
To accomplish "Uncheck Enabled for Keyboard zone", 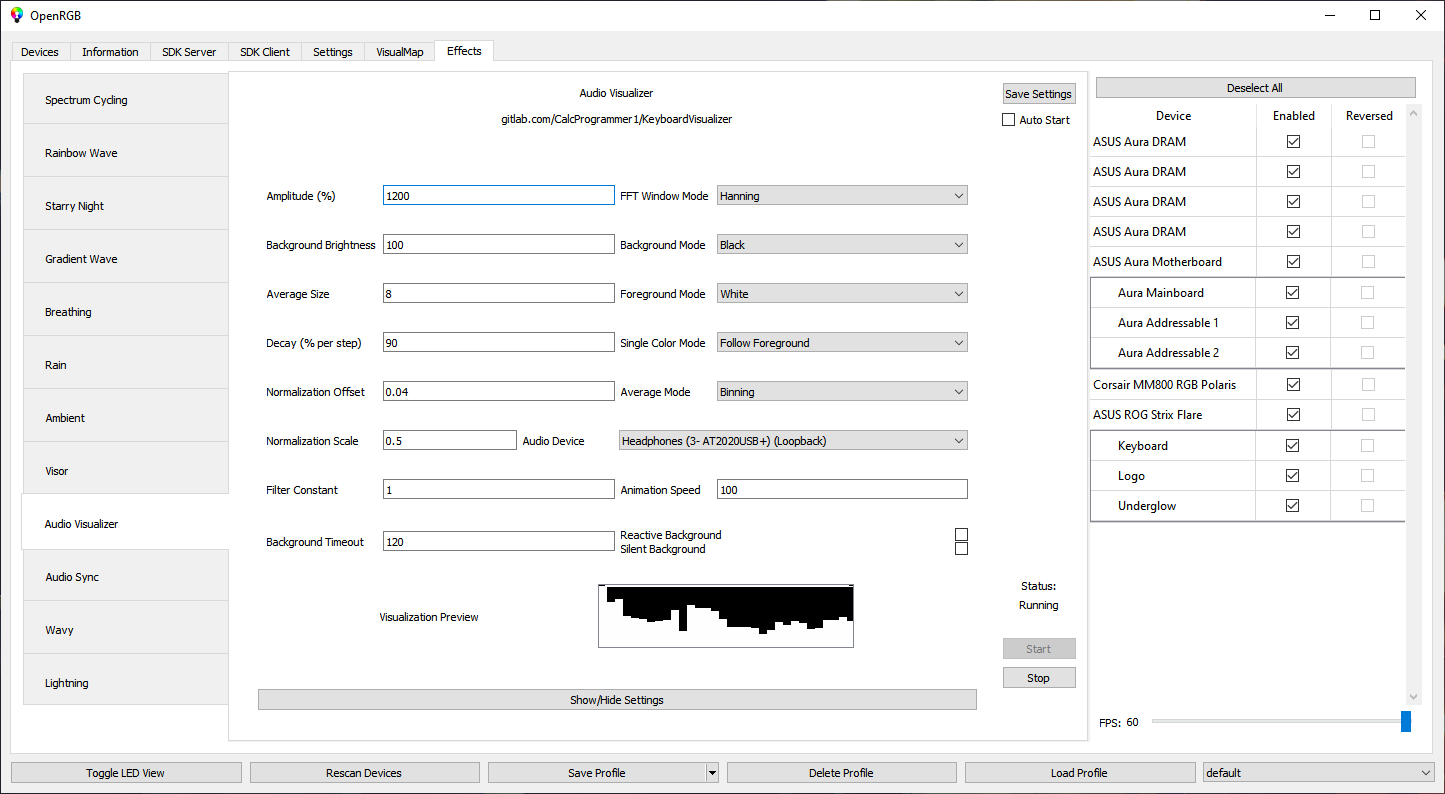I will tap(1292, 446).
